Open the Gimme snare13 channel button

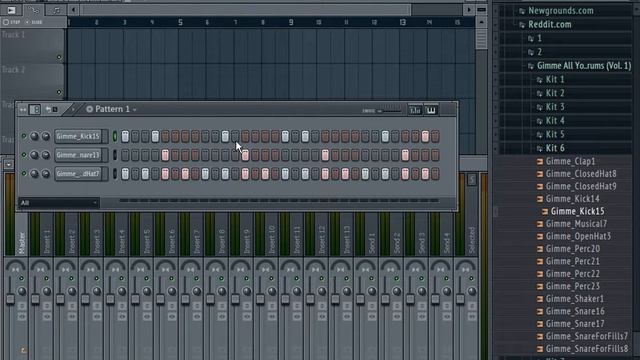78,155
